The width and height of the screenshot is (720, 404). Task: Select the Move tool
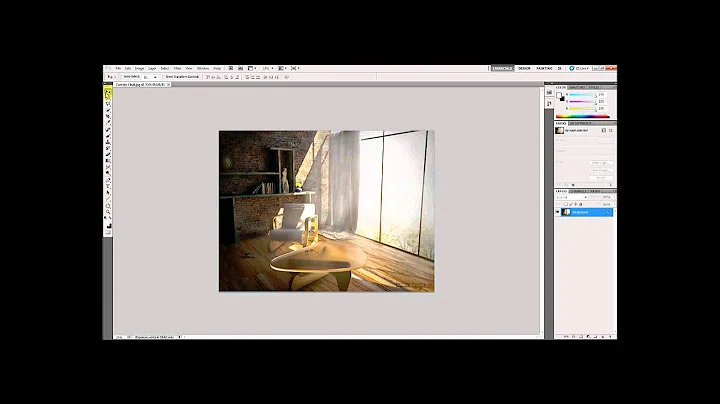coord(108,93)
